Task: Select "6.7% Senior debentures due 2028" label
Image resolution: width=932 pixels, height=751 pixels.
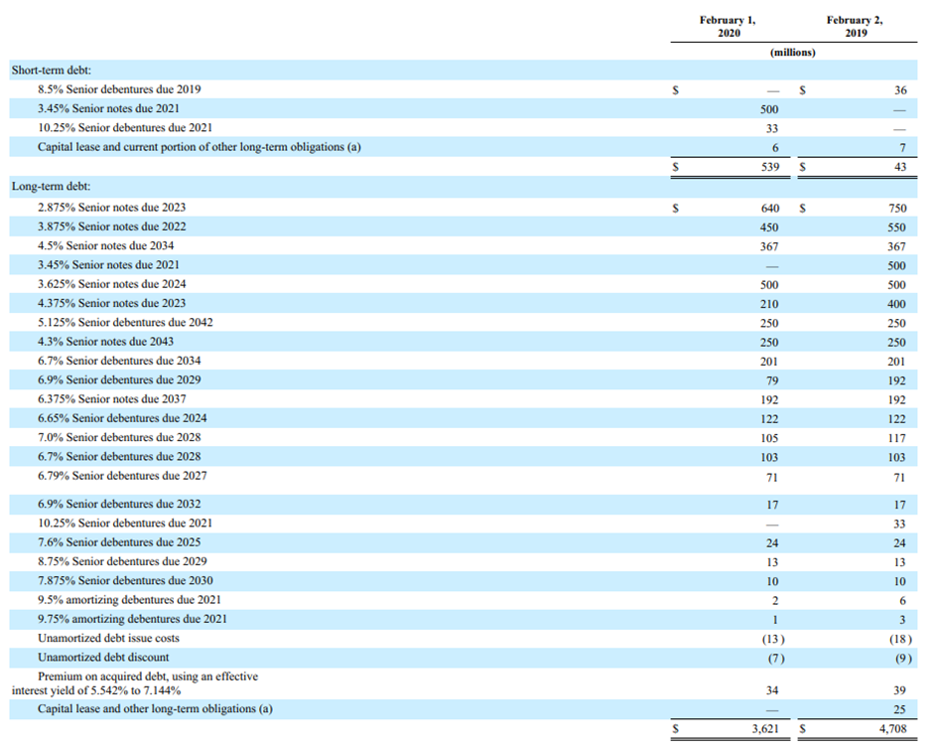Action: 119,456
